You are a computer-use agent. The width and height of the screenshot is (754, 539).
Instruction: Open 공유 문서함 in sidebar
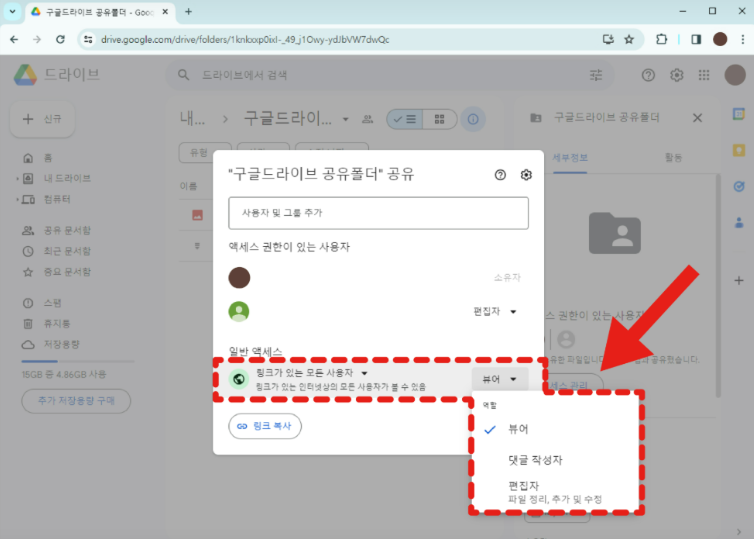pyautogui.click(x=67, y=230)
